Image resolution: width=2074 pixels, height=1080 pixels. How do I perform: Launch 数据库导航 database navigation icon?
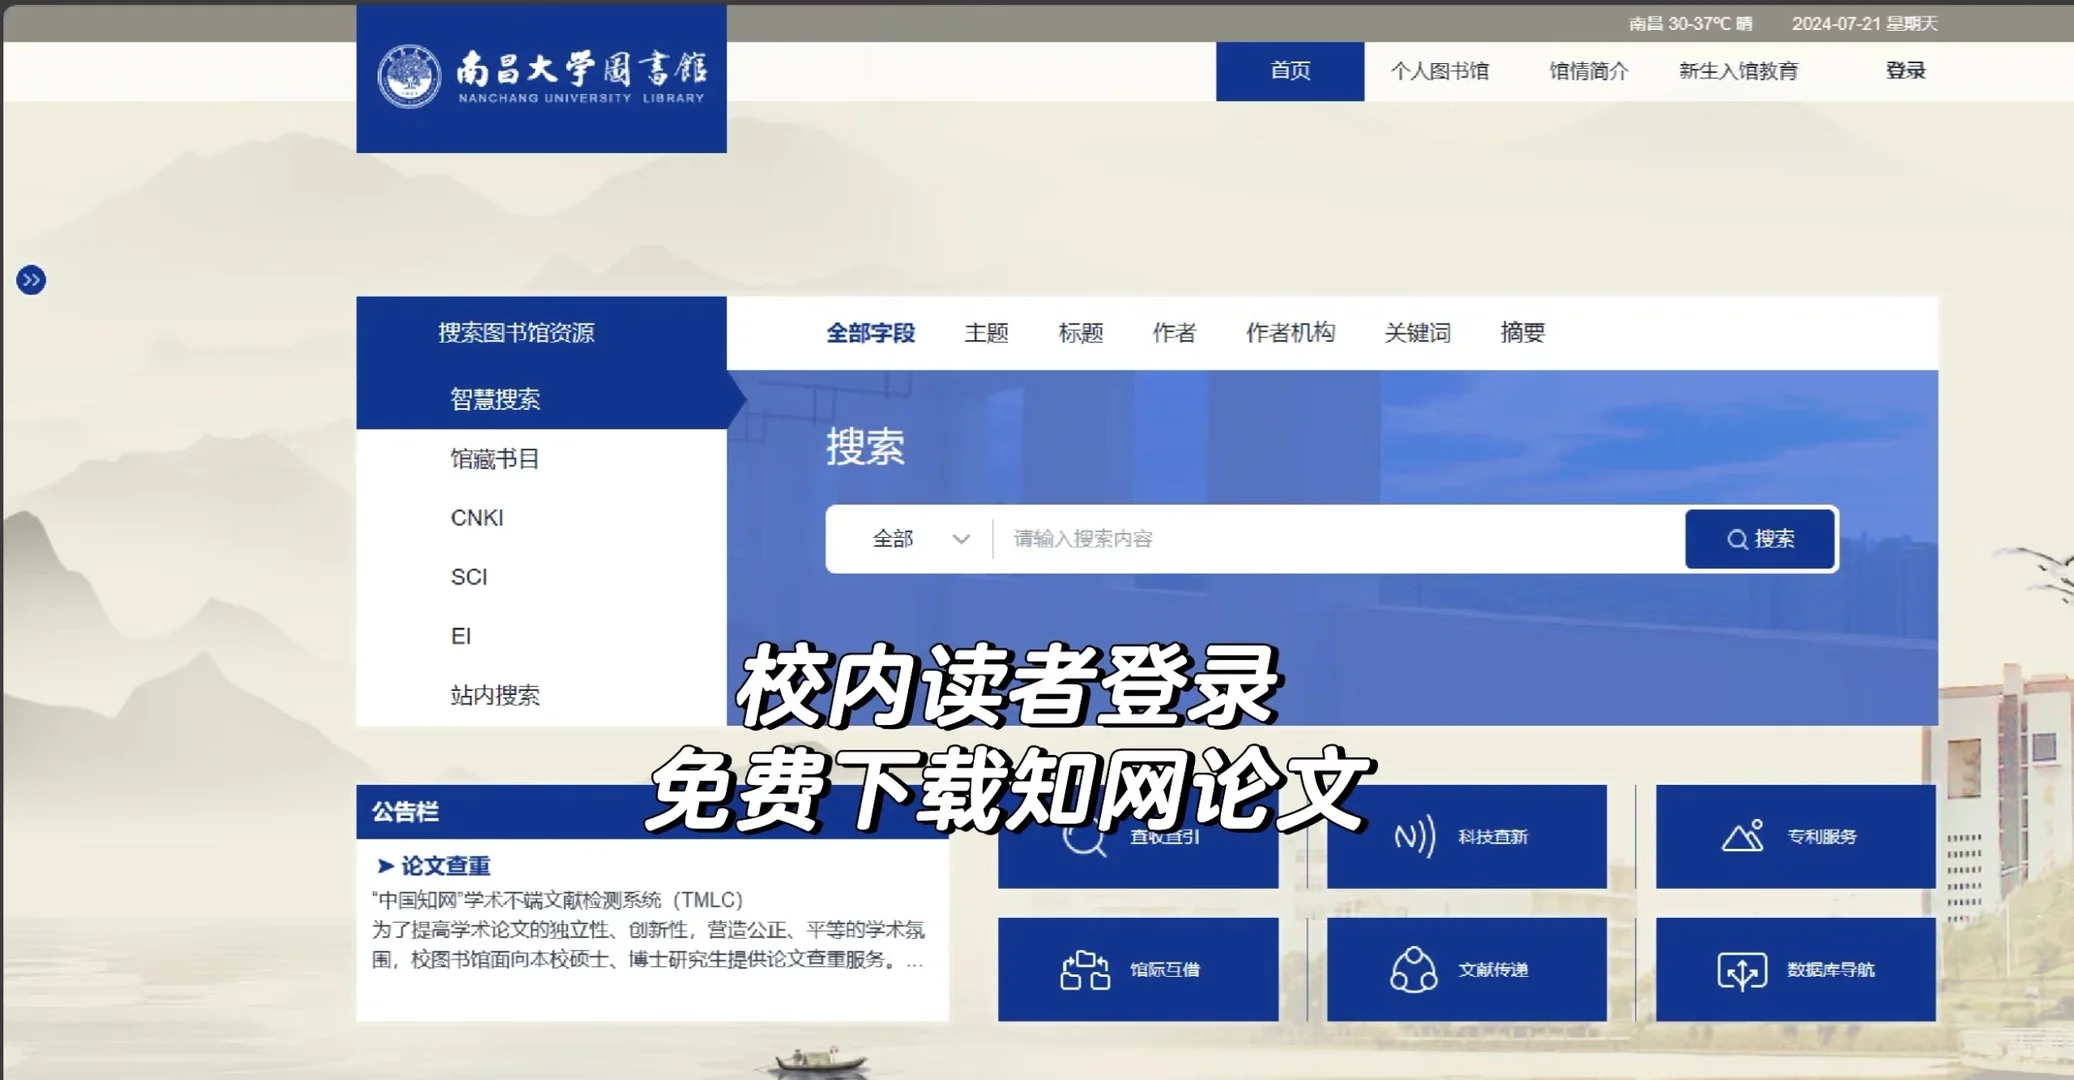1794,969
